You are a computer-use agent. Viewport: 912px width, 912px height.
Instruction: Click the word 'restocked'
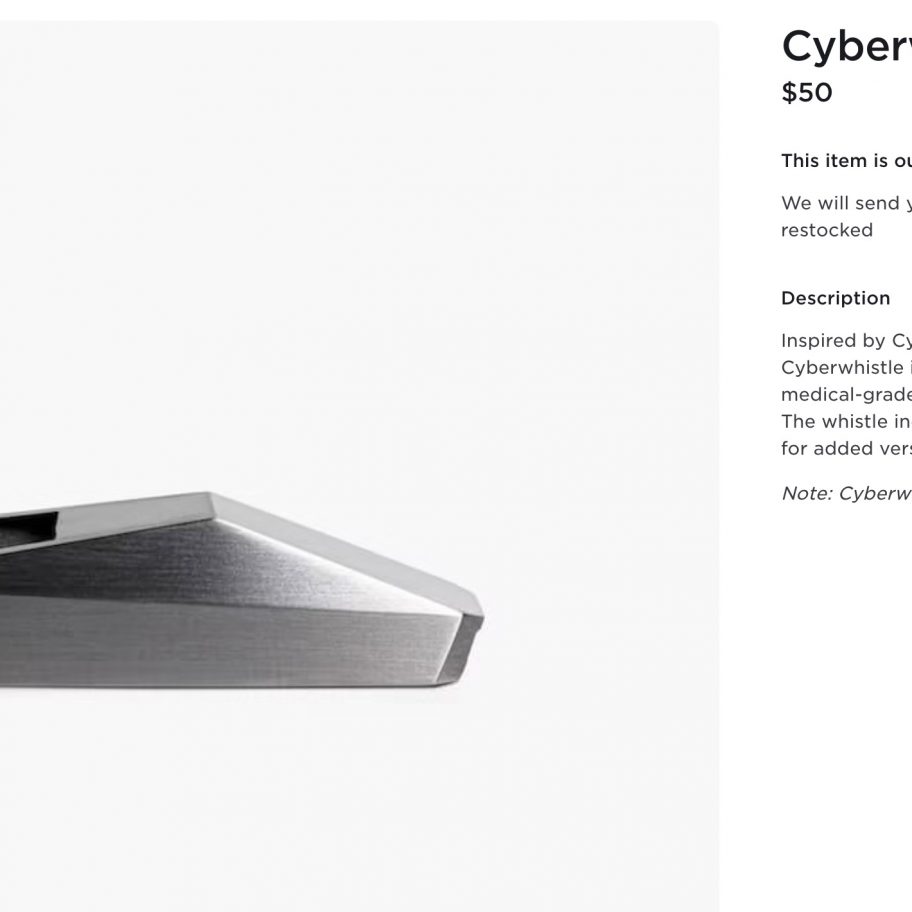click(x=826, y=230)
